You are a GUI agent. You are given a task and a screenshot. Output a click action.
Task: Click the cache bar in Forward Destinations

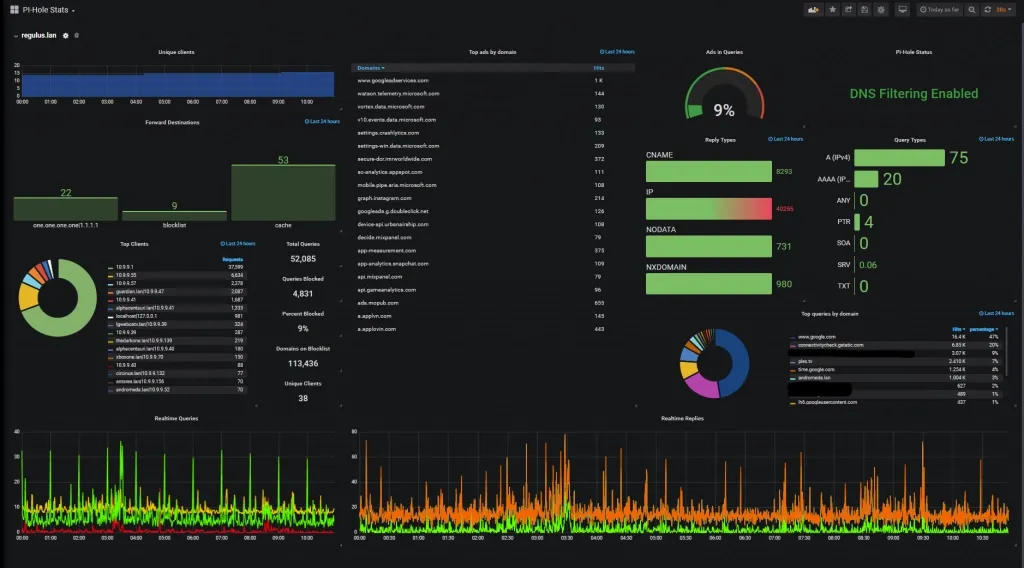283,193
